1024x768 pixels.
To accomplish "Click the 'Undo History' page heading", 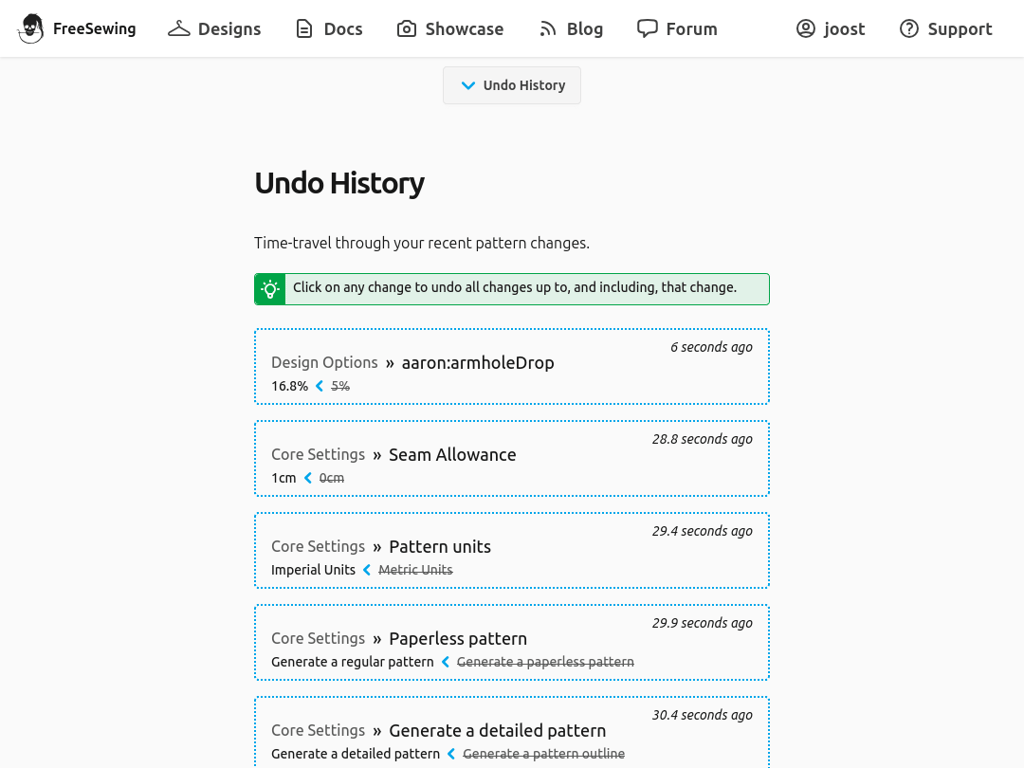I will 340,184.
